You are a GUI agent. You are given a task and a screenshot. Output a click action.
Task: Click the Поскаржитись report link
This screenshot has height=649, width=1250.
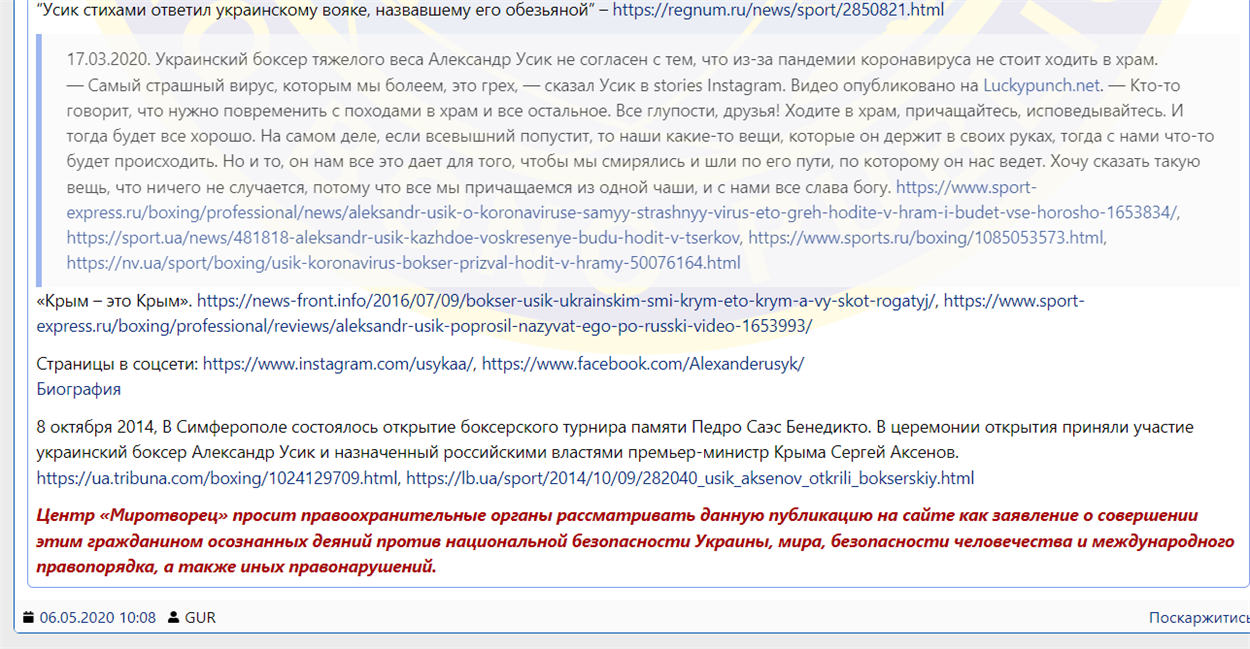click(x=1198, y=617)
